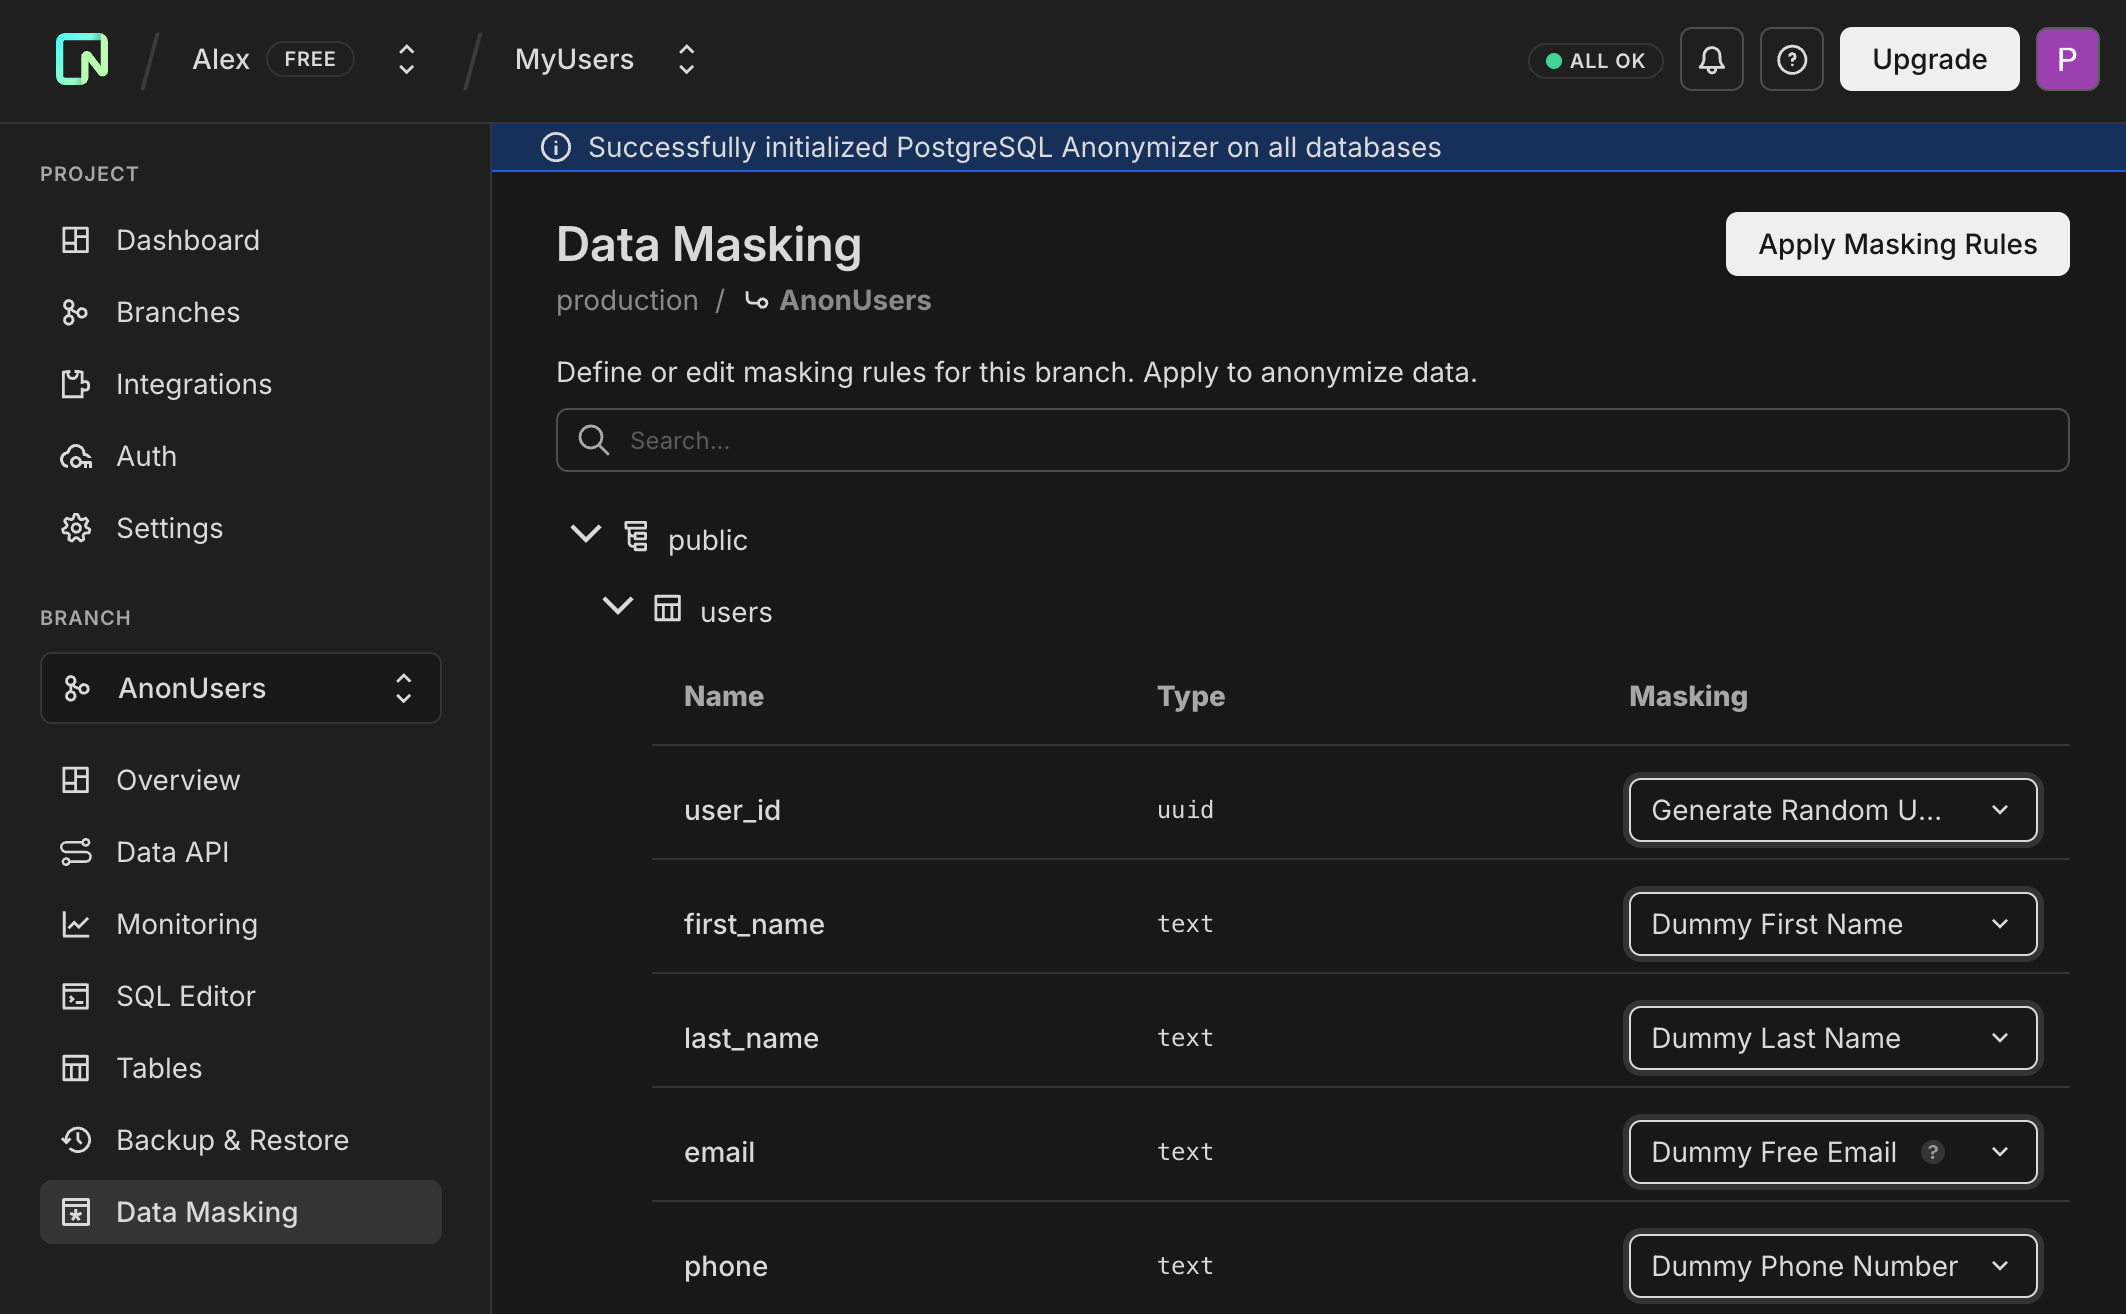Open Backup & Restore
The width and height of the screenshot is (2126, 1314).
232,1139
